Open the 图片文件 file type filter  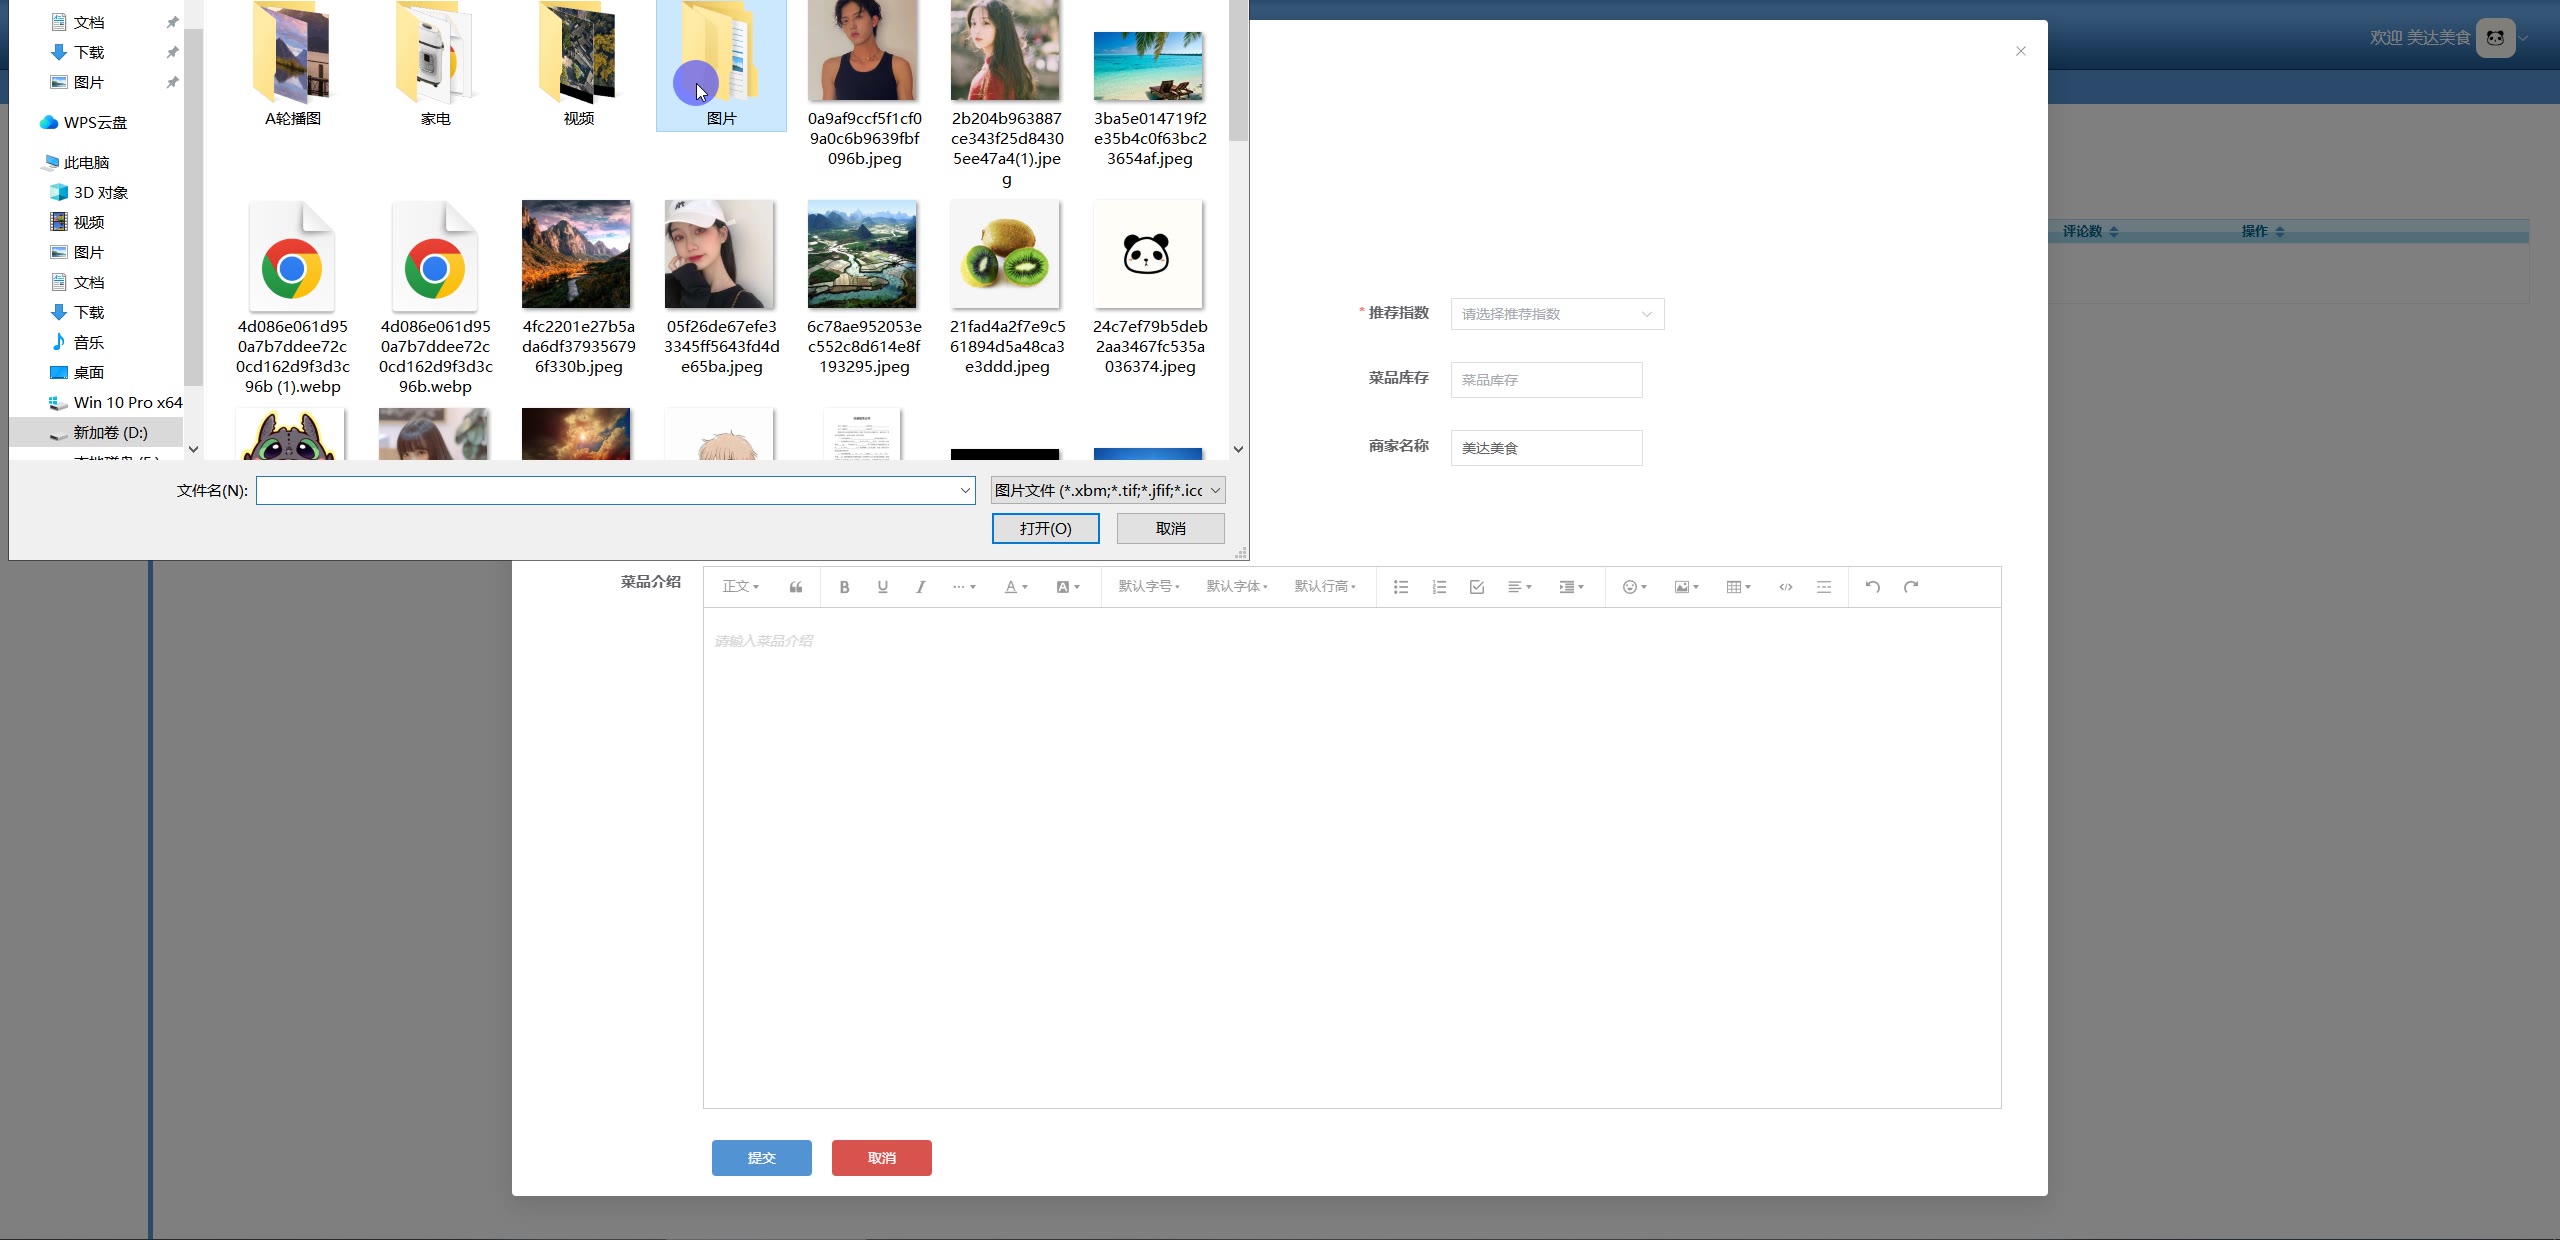1107,491
